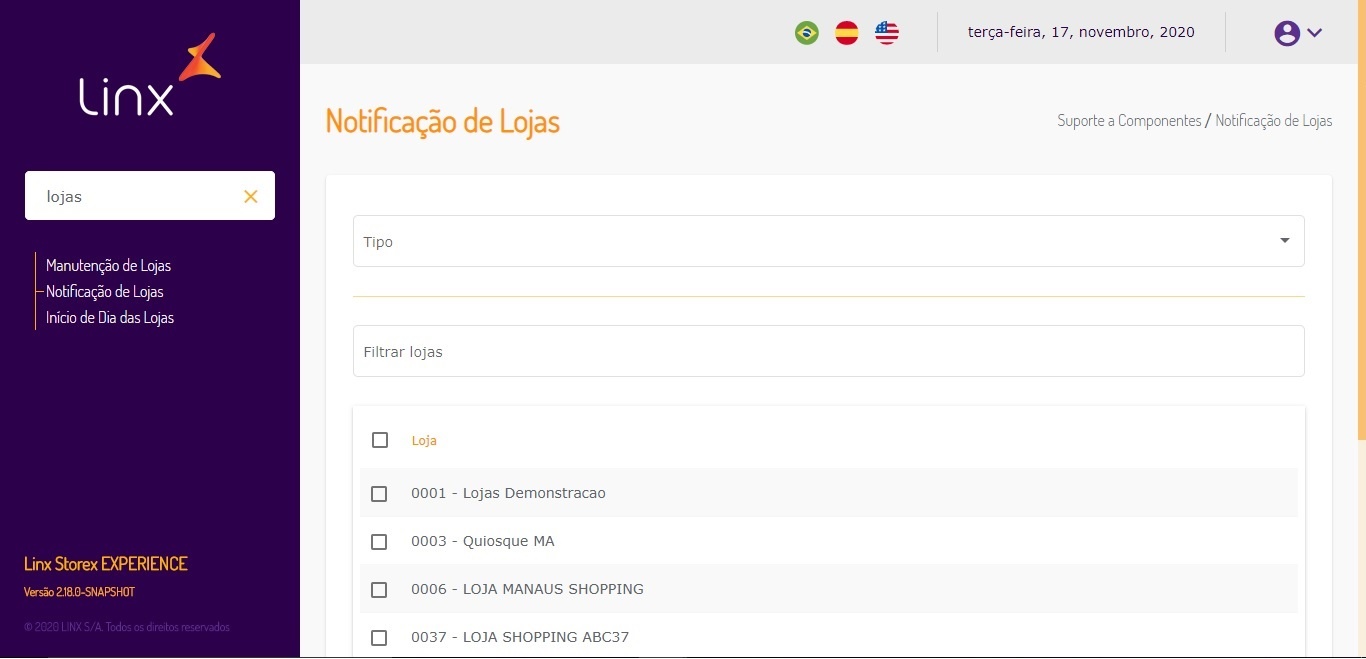Screen dimensions: 1366x659
Task: Open the Tipo dropdown
Action: click(828, 241)
